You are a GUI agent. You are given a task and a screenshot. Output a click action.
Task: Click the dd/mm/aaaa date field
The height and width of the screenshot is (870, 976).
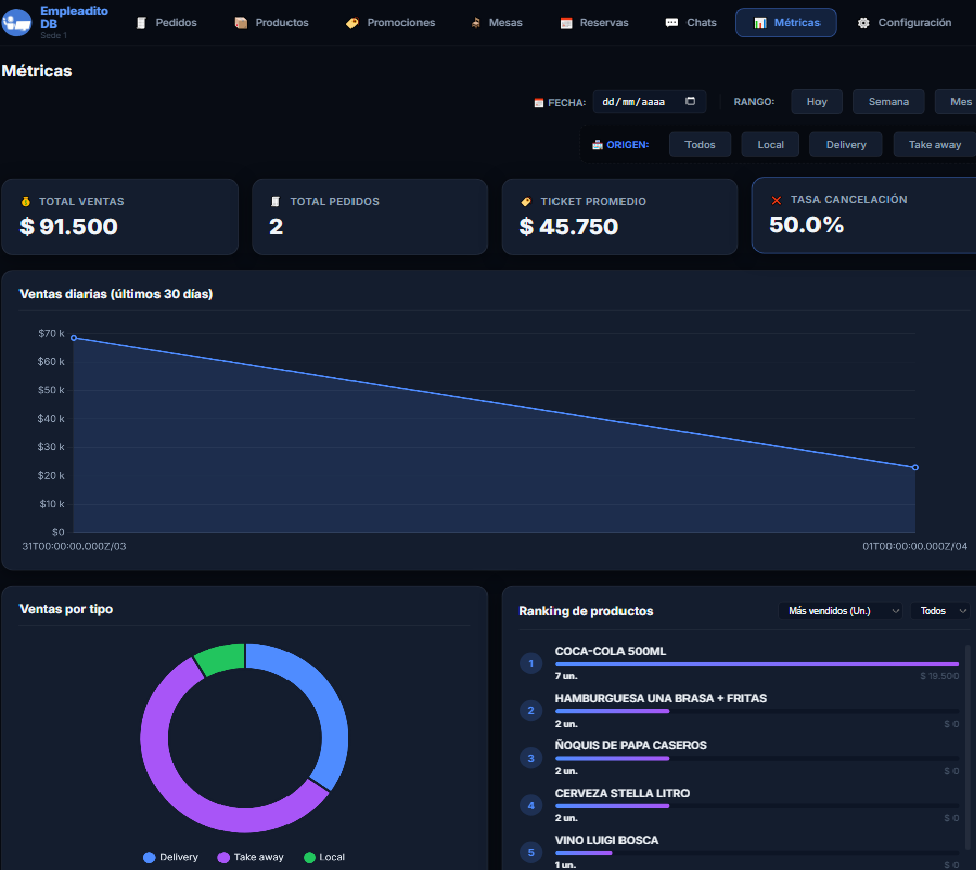point(634,102)
